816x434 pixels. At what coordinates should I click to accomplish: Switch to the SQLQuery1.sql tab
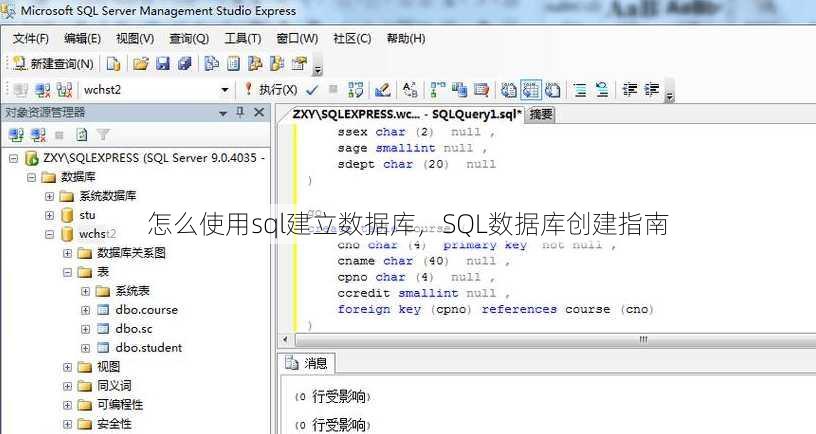(x=407, y=114)
